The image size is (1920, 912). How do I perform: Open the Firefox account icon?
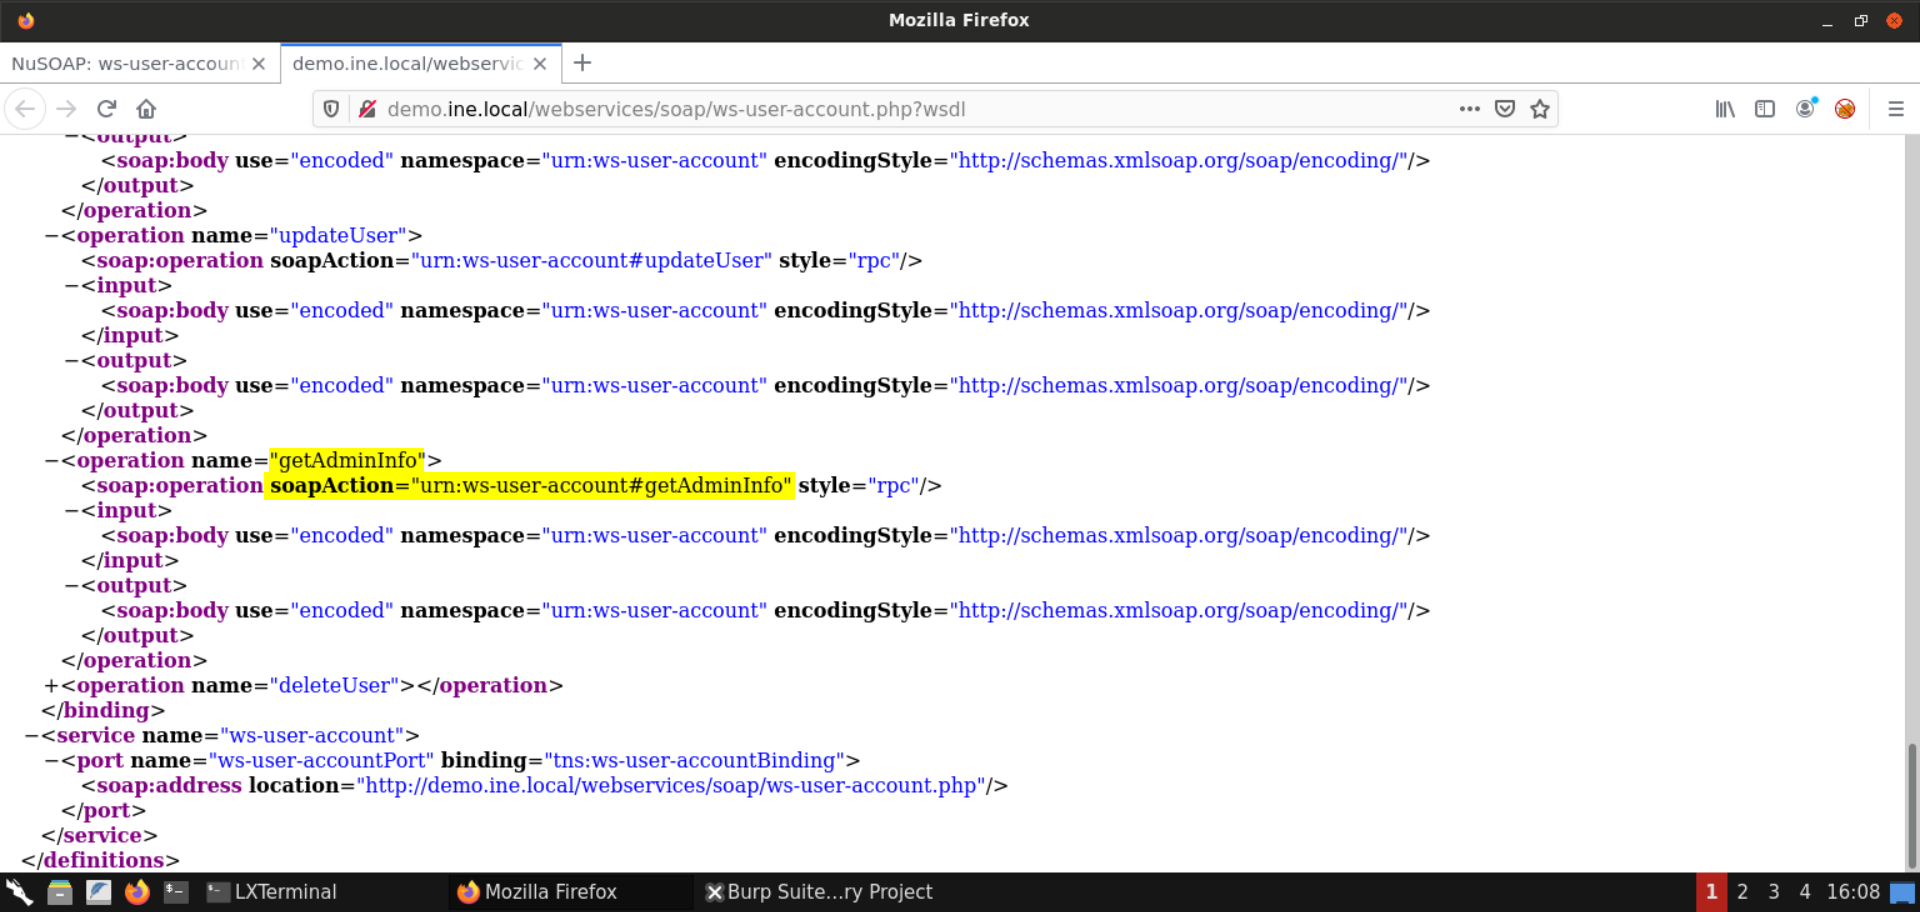[x=1805, y=109]
